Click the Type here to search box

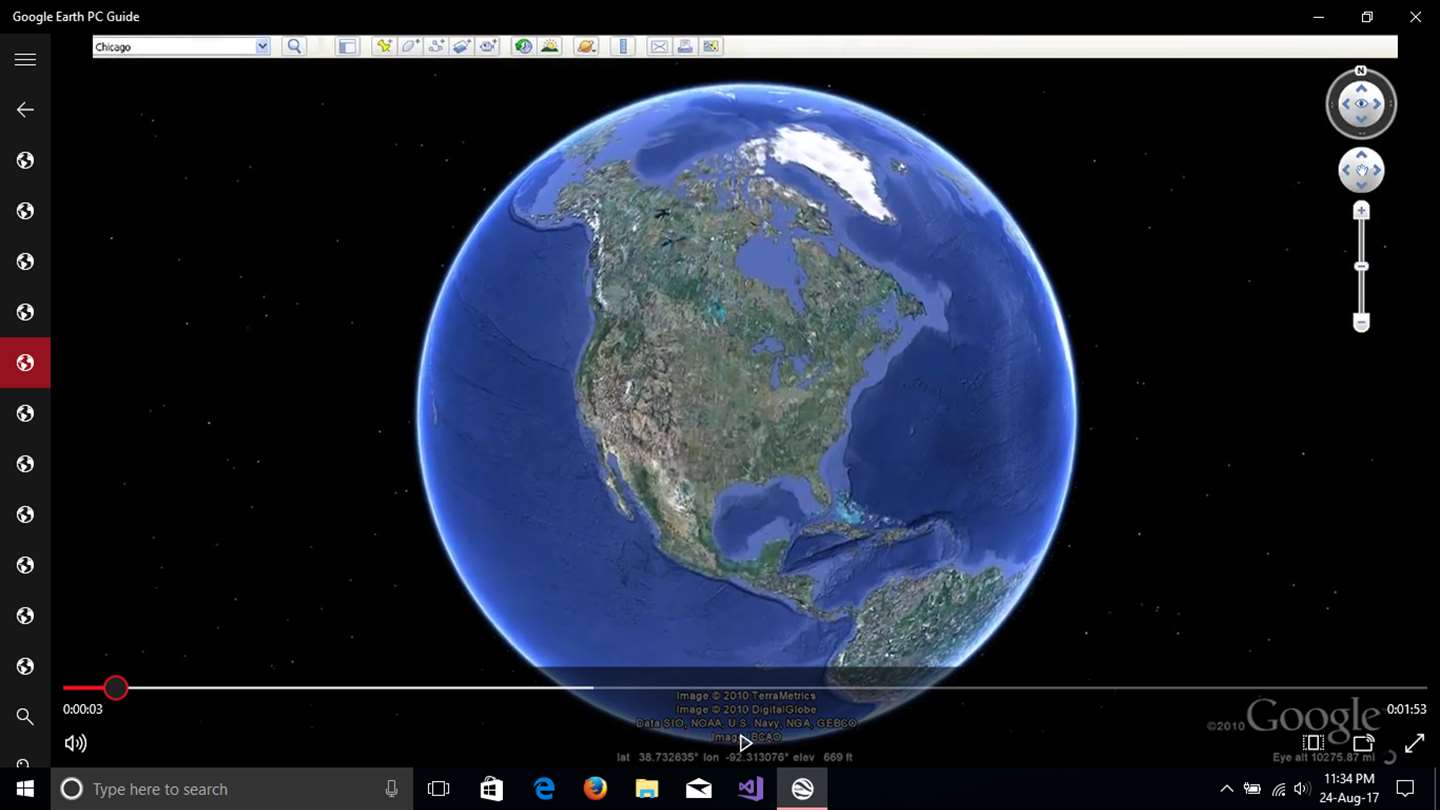(231, 789)
